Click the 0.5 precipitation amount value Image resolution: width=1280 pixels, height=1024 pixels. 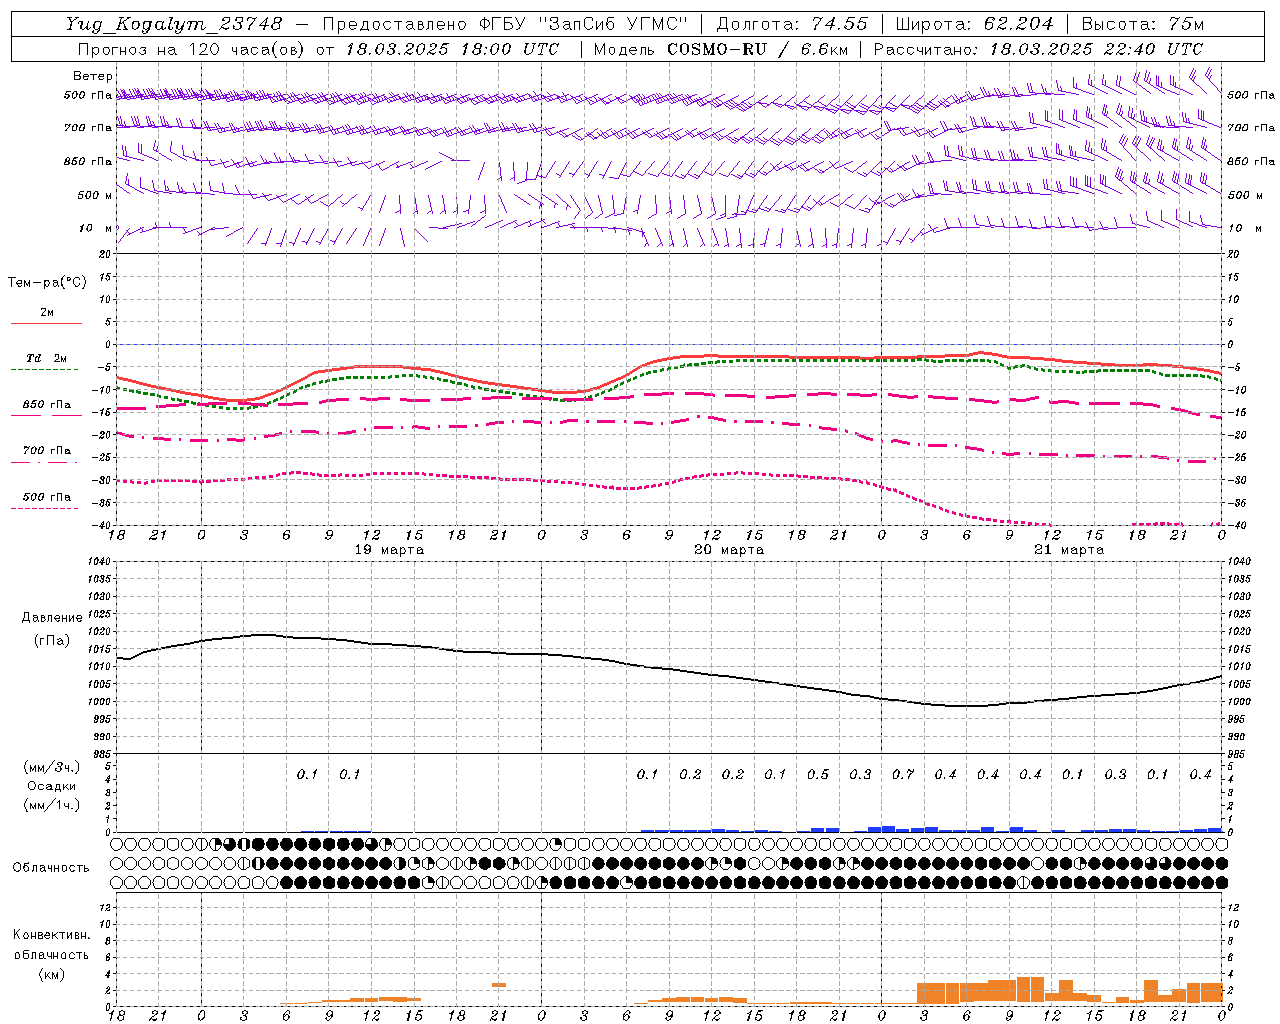pos(818,774)
